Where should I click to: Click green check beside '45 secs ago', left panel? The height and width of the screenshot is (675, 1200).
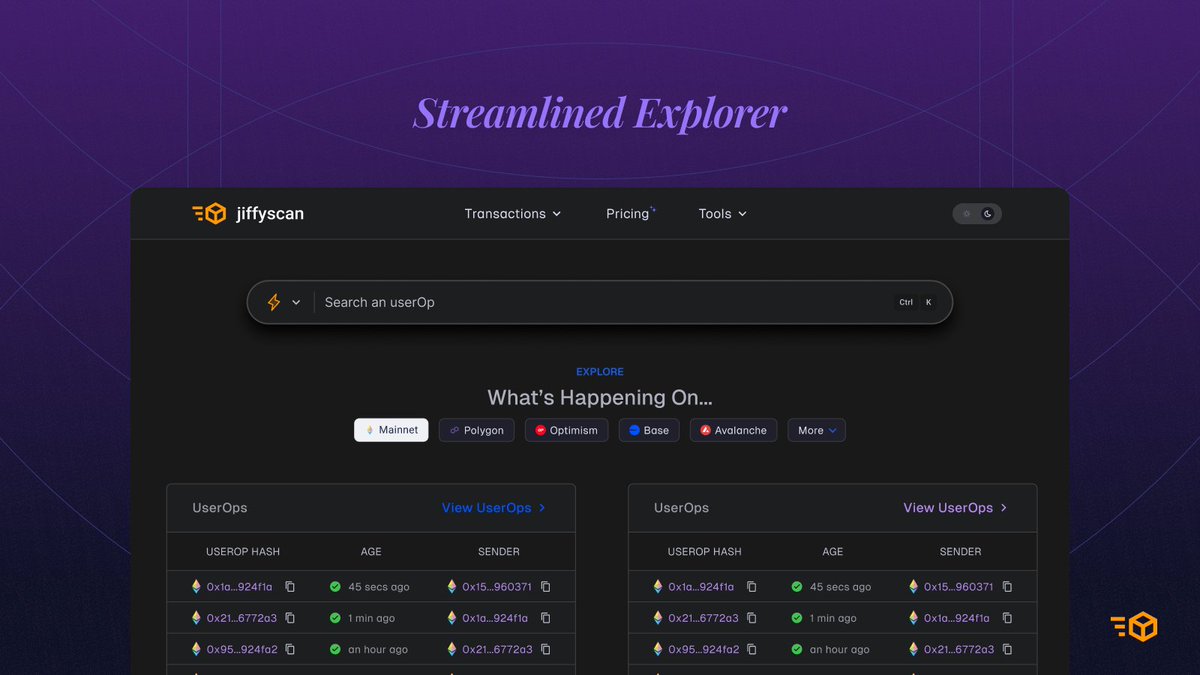point(335,587)
